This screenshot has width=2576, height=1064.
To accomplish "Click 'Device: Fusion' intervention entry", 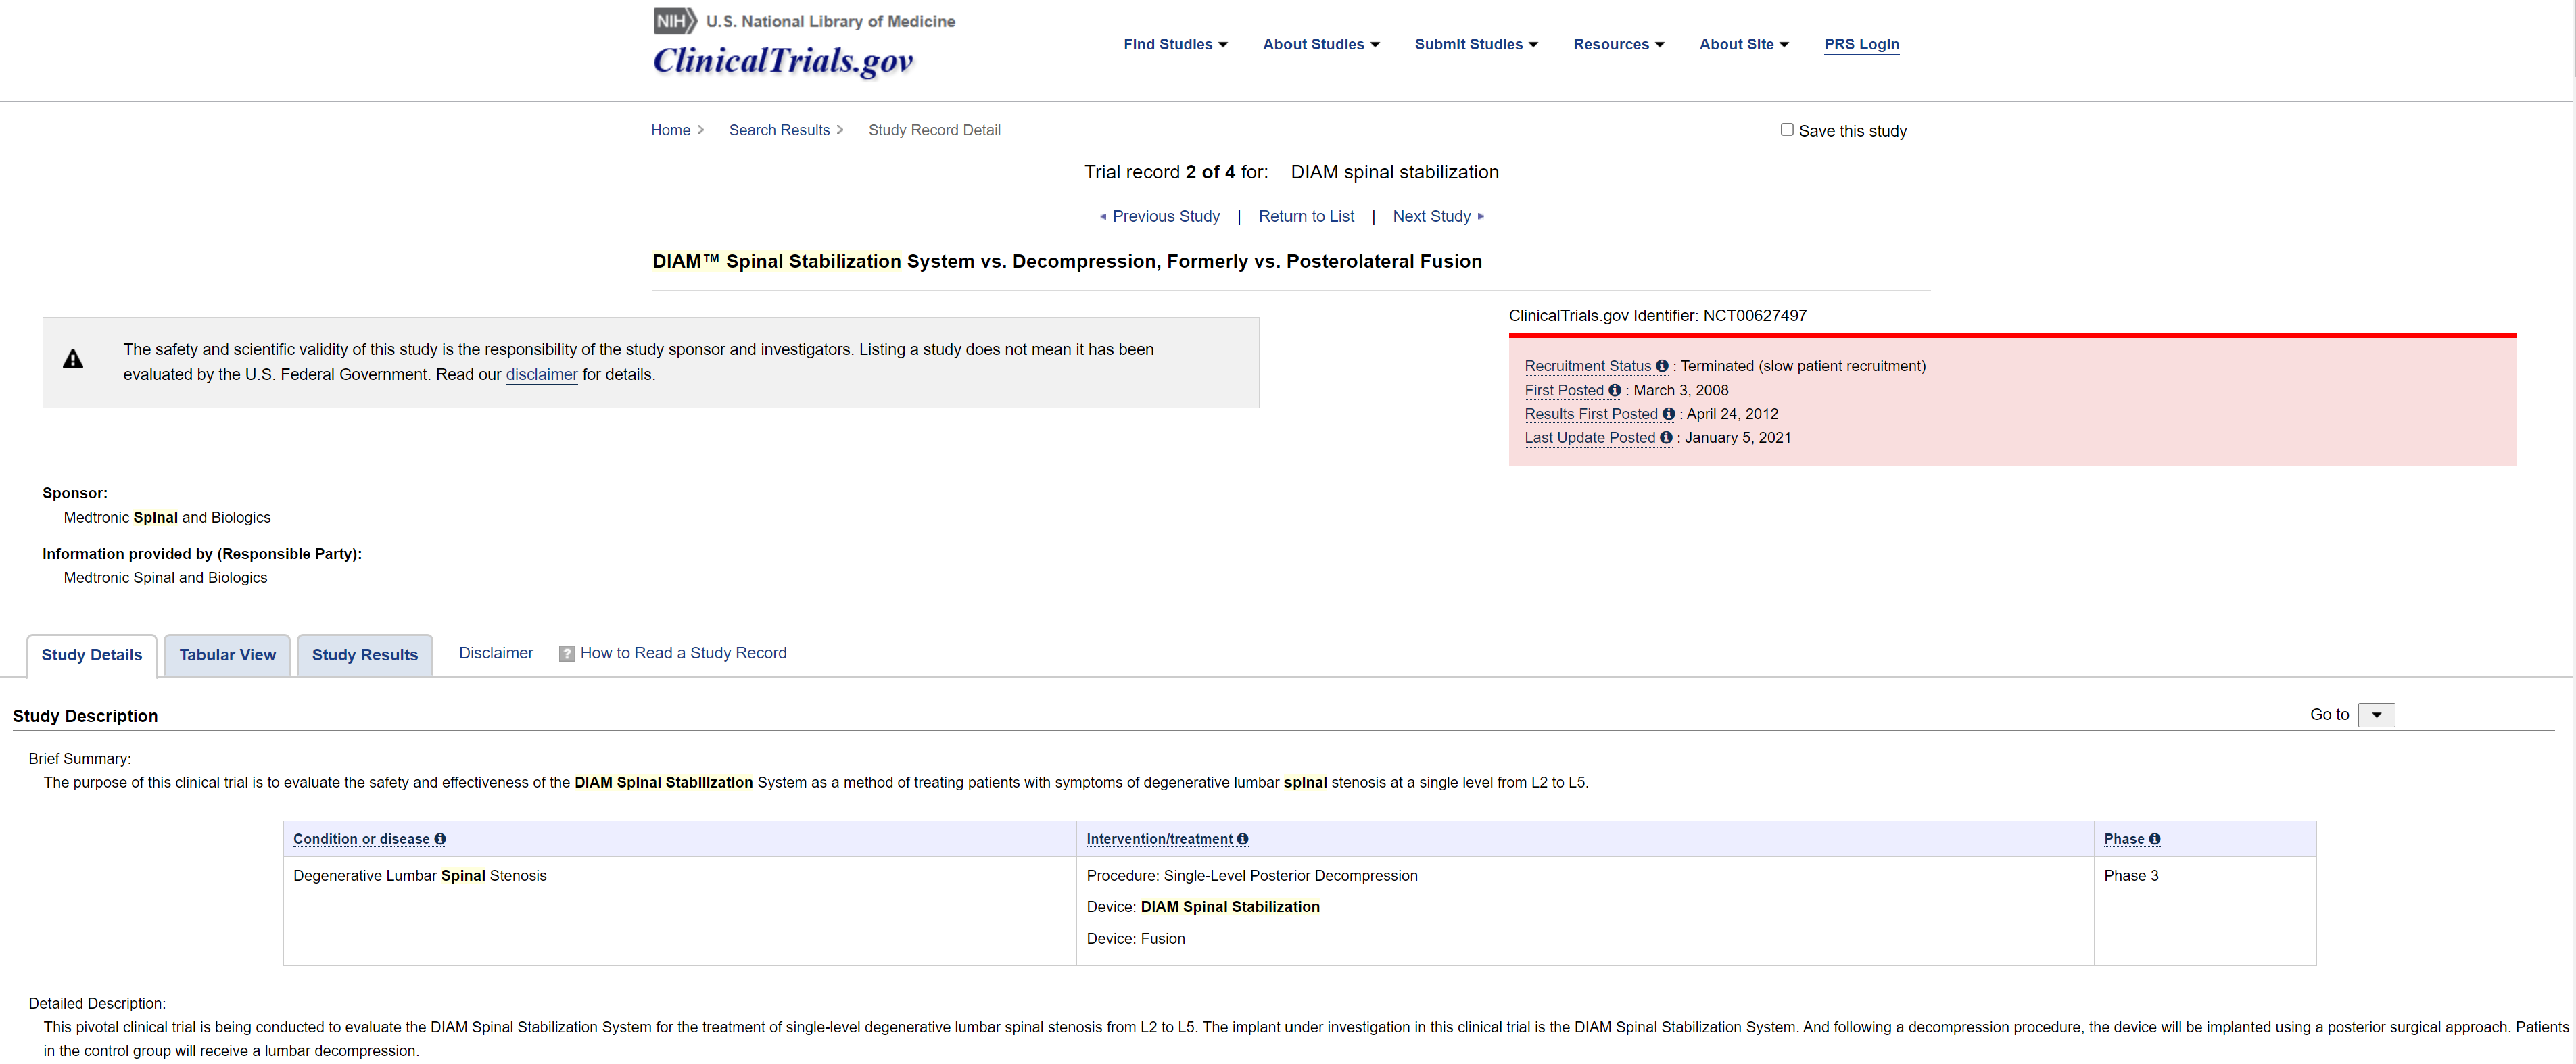I will coord(1135,939).
